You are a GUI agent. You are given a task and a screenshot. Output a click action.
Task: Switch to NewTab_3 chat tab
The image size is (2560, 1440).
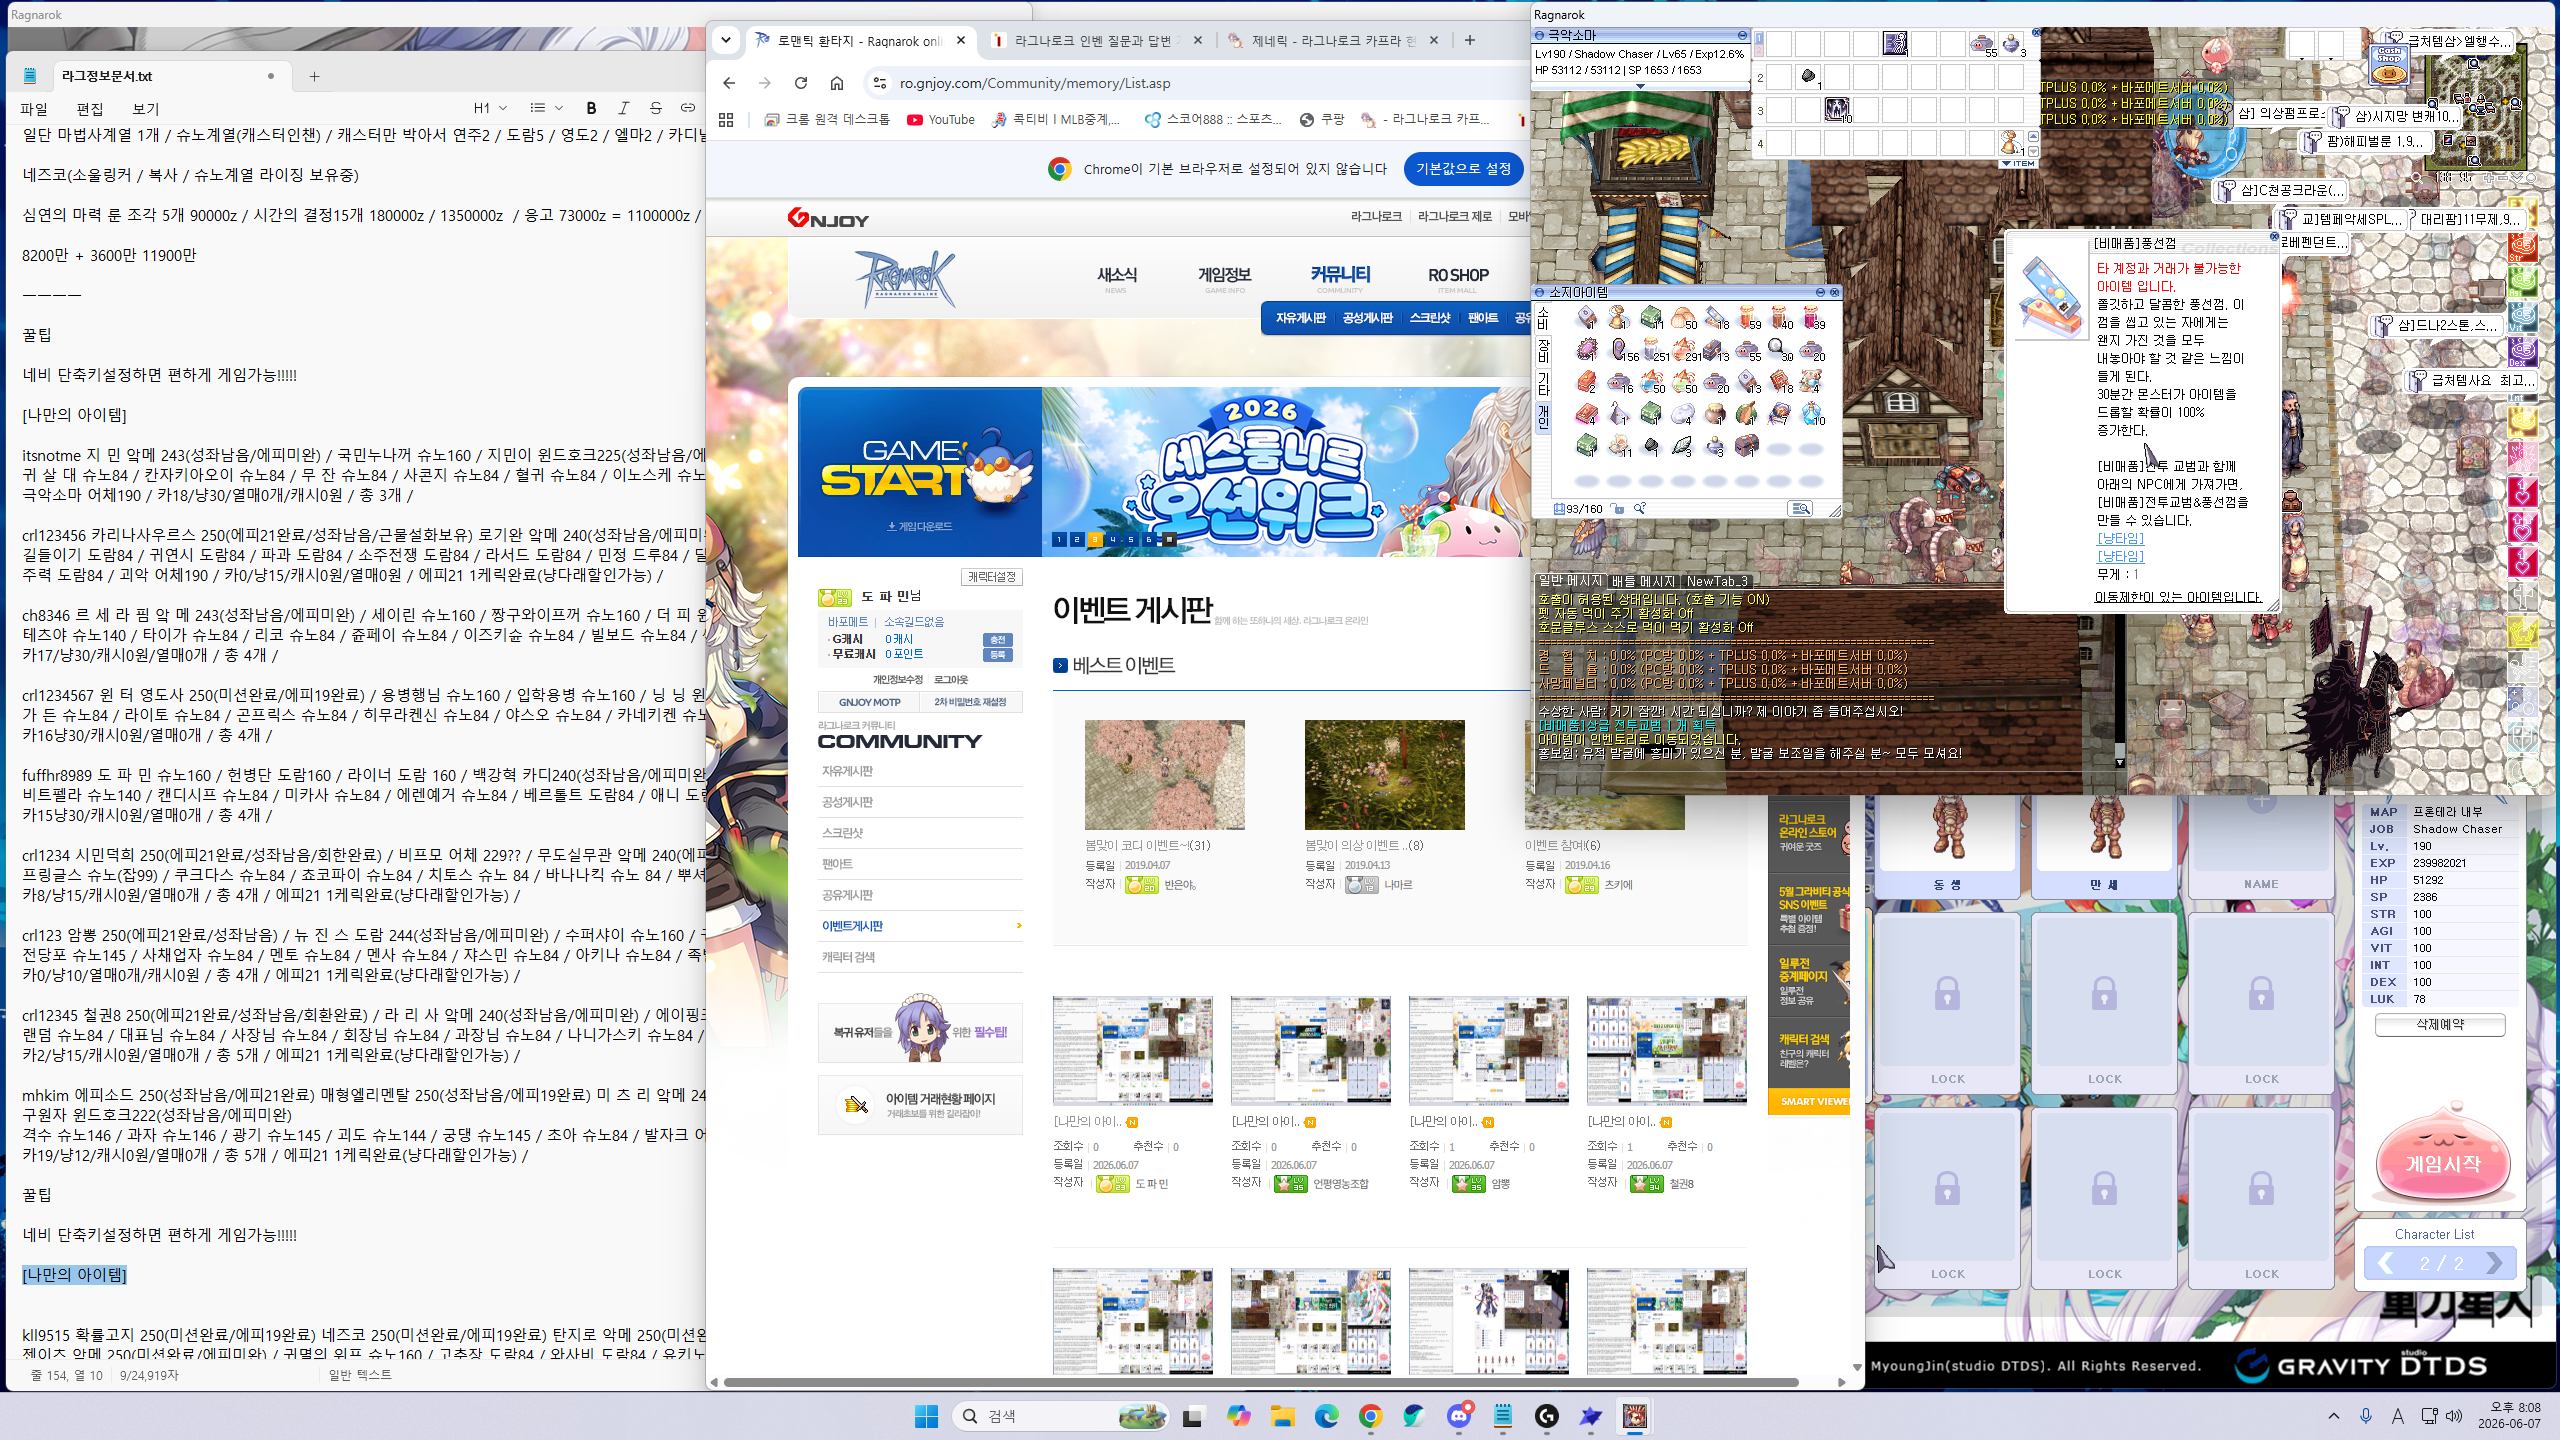tap(1717, 581)
